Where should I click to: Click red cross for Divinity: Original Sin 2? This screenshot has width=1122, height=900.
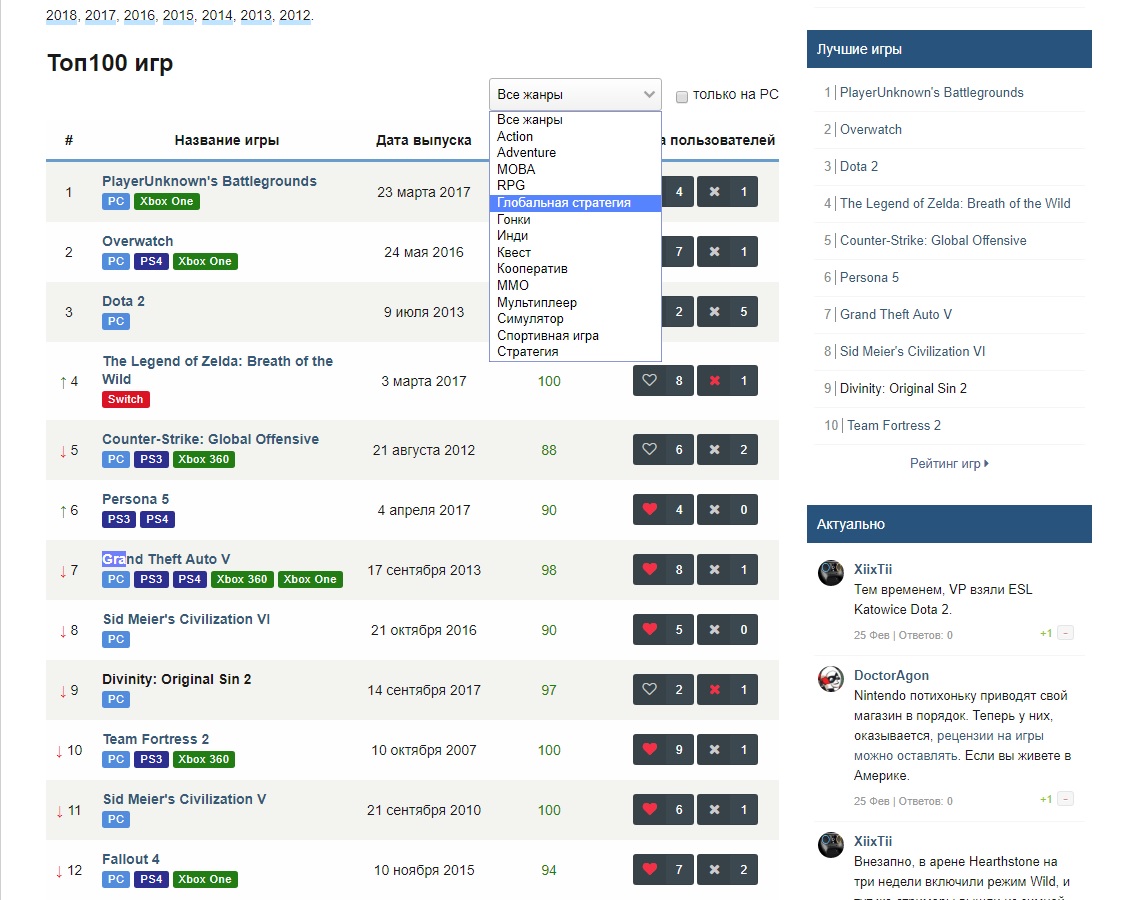714,690
